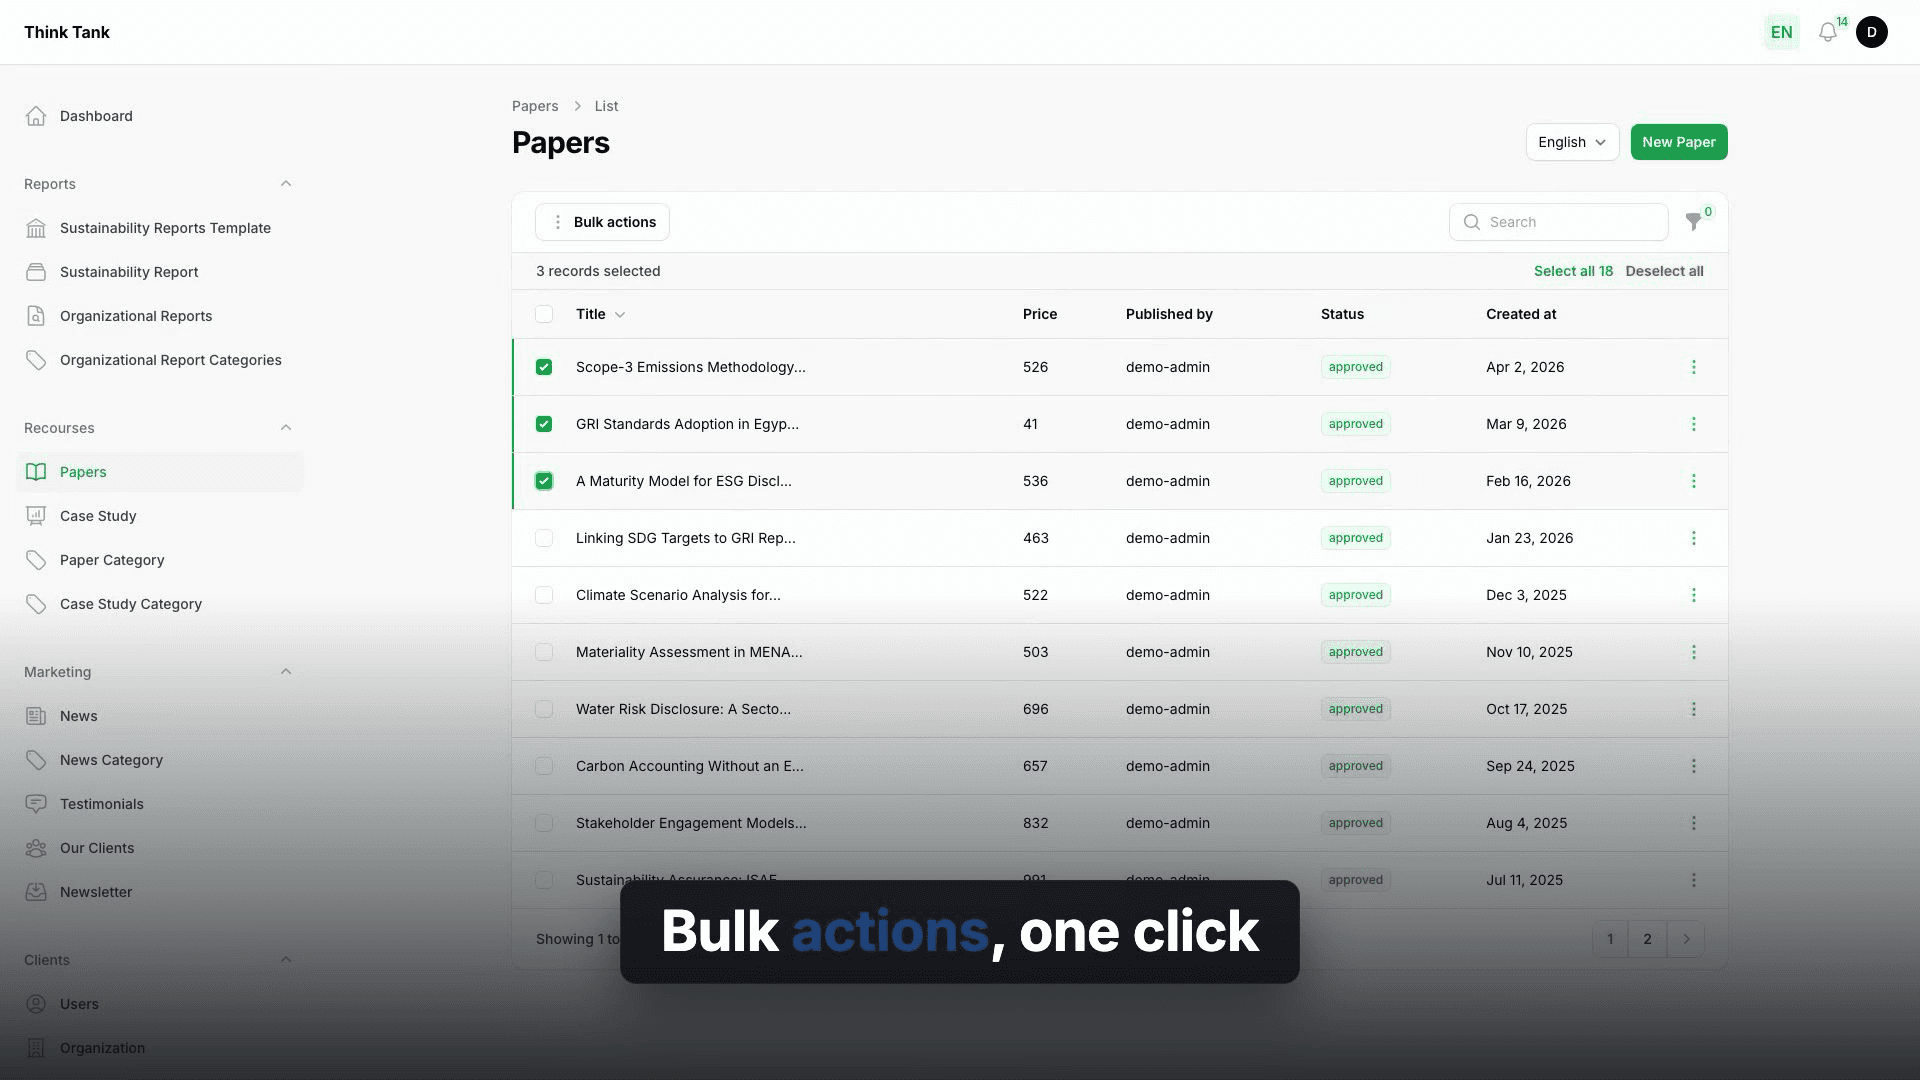Collapse the Clients sidebar section

286,960
